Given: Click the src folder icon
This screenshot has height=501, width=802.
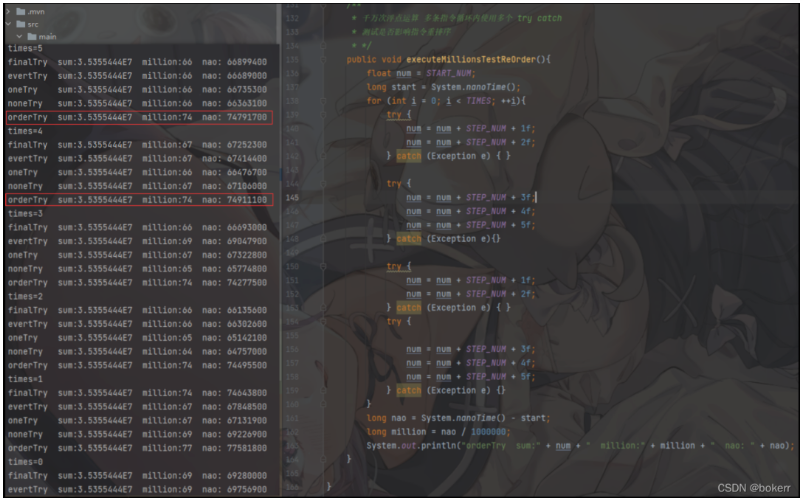Looking at the screenshot, I should [20, 24].
